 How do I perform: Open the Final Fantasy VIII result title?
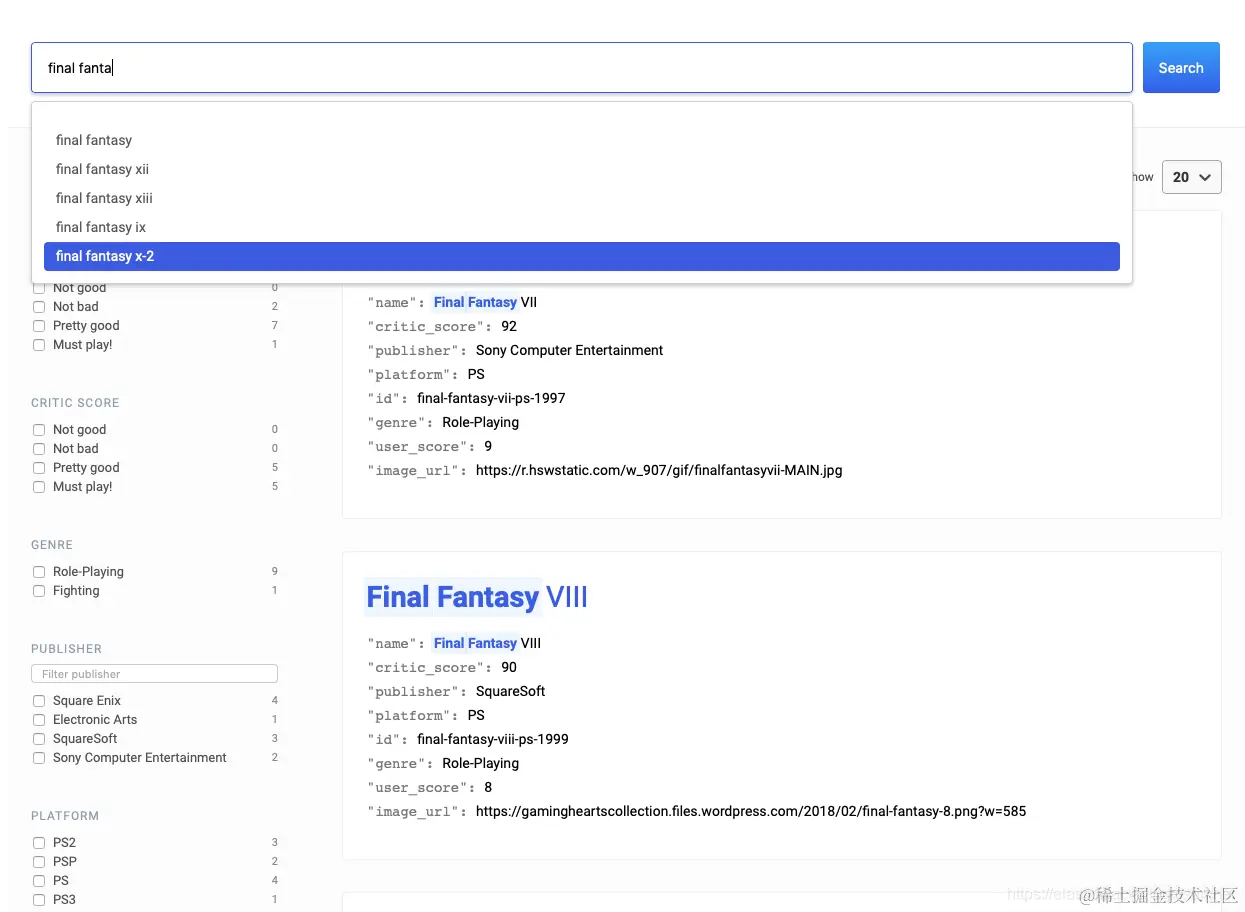tap(477, 597)
